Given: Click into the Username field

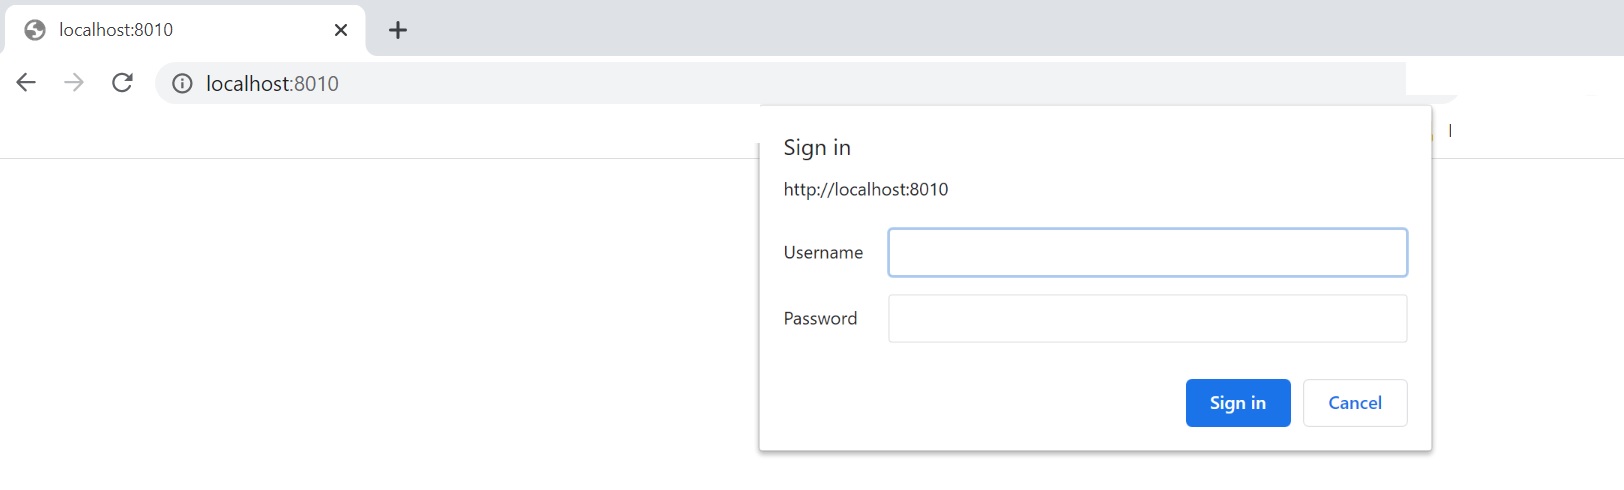Looking at the screenshot, I should click(x=1147, y=253).
